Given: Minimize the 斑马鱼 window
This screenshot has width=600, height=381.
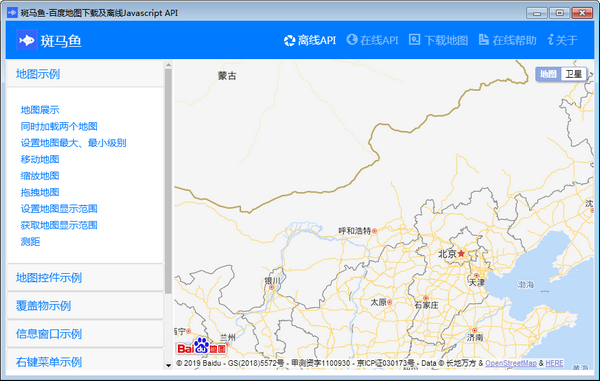Looking at the screenshot, I should (536, 13).
